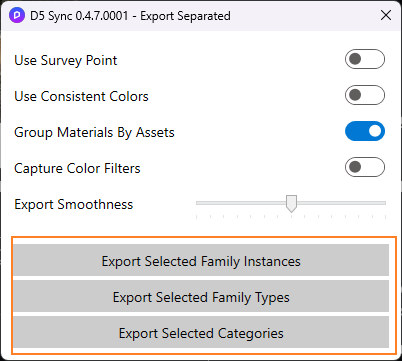Enable the Use Survey Point switch
The image size is (402, 361).
click(365, 59)
